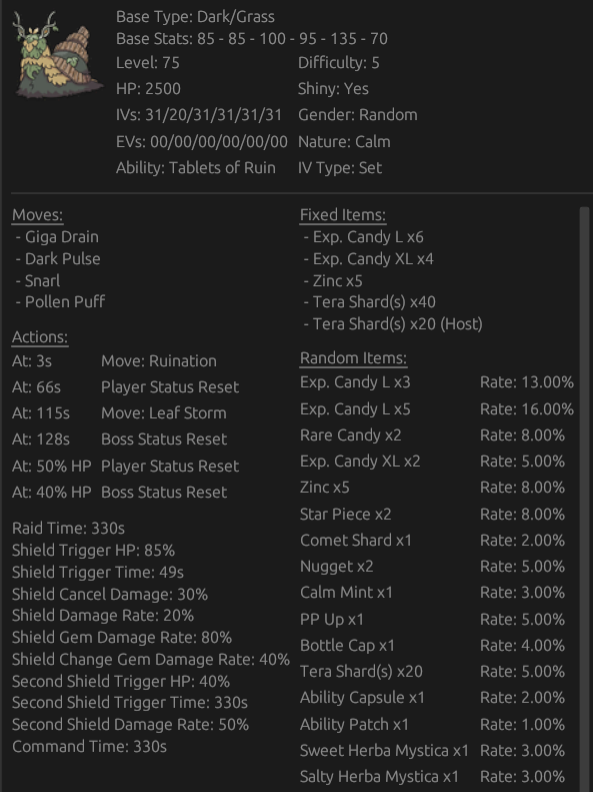Click the Raid Time: 330s line
The width and height of the screenshot is (593, 792).
[68, 528]
